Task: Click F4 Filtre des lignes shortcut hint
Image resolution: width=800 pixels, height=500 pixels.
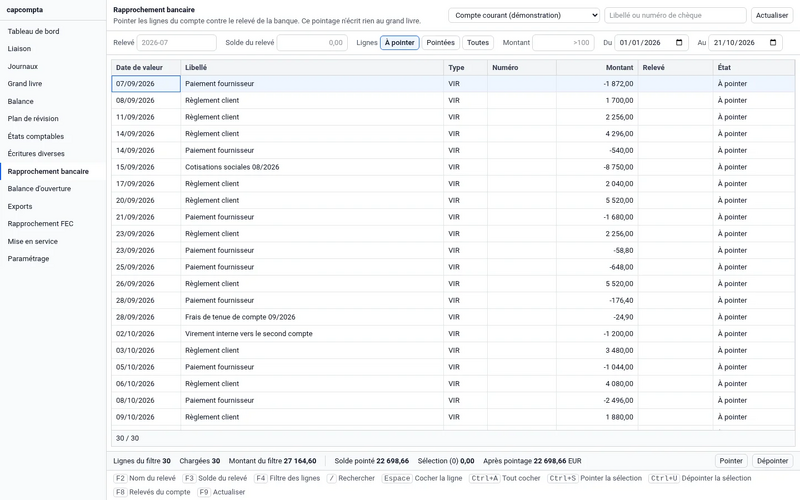Action: coord(287,478)
